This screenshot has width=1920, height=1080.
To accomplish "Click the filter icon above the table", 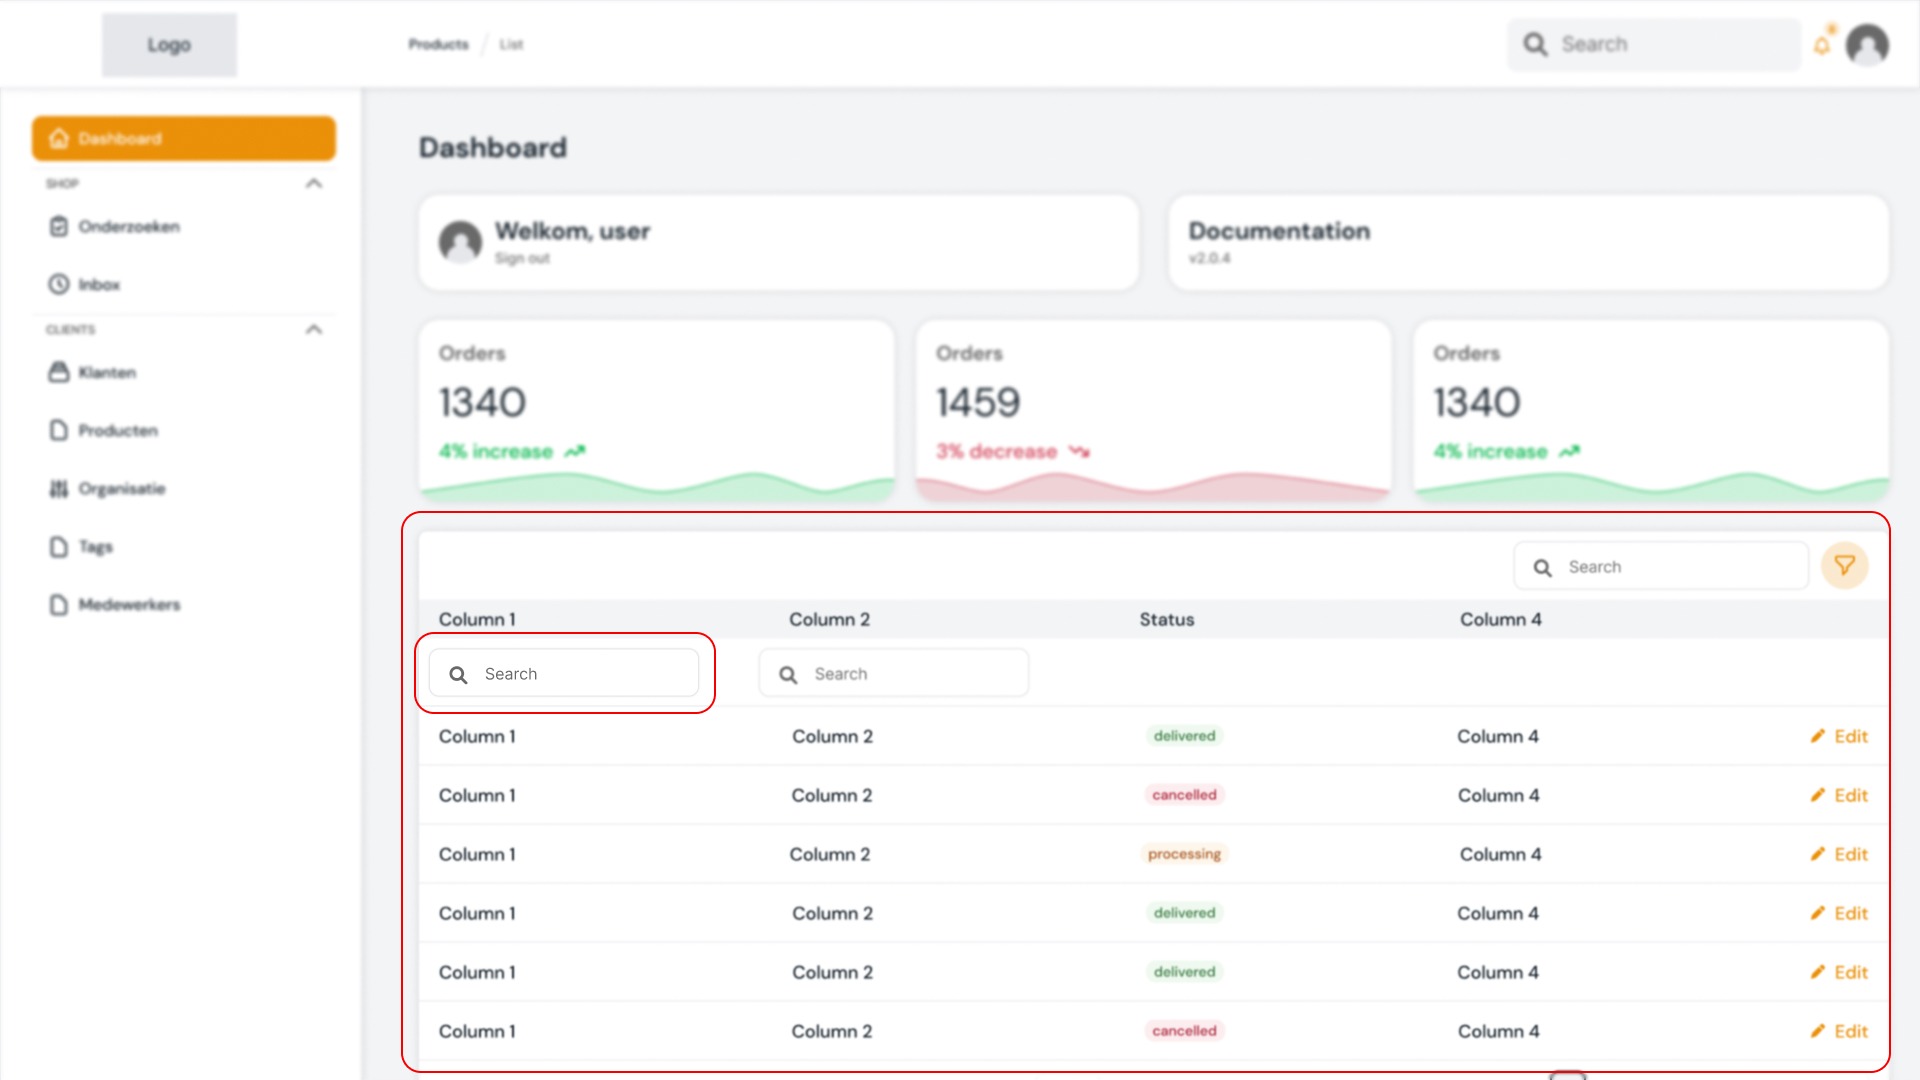I will (x=1845, y=565).
